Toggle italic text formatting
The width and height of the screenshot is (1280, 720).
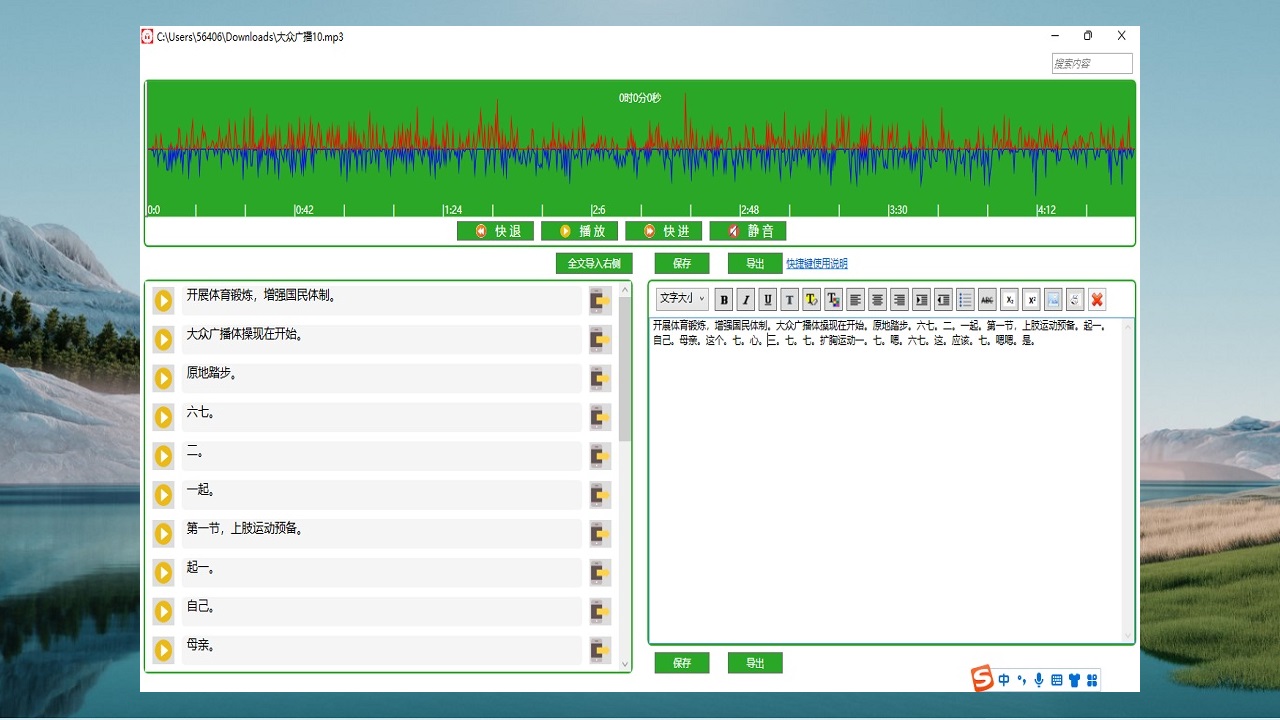[746, 299]
